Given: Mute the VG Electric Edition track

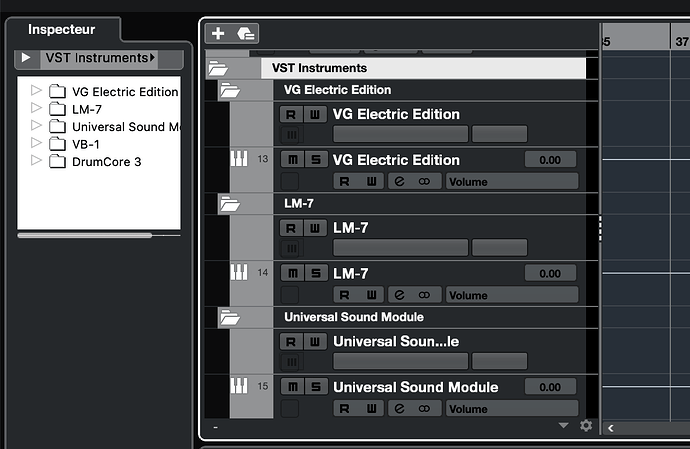Looking at the screenshot, I should tap(291, 160).
